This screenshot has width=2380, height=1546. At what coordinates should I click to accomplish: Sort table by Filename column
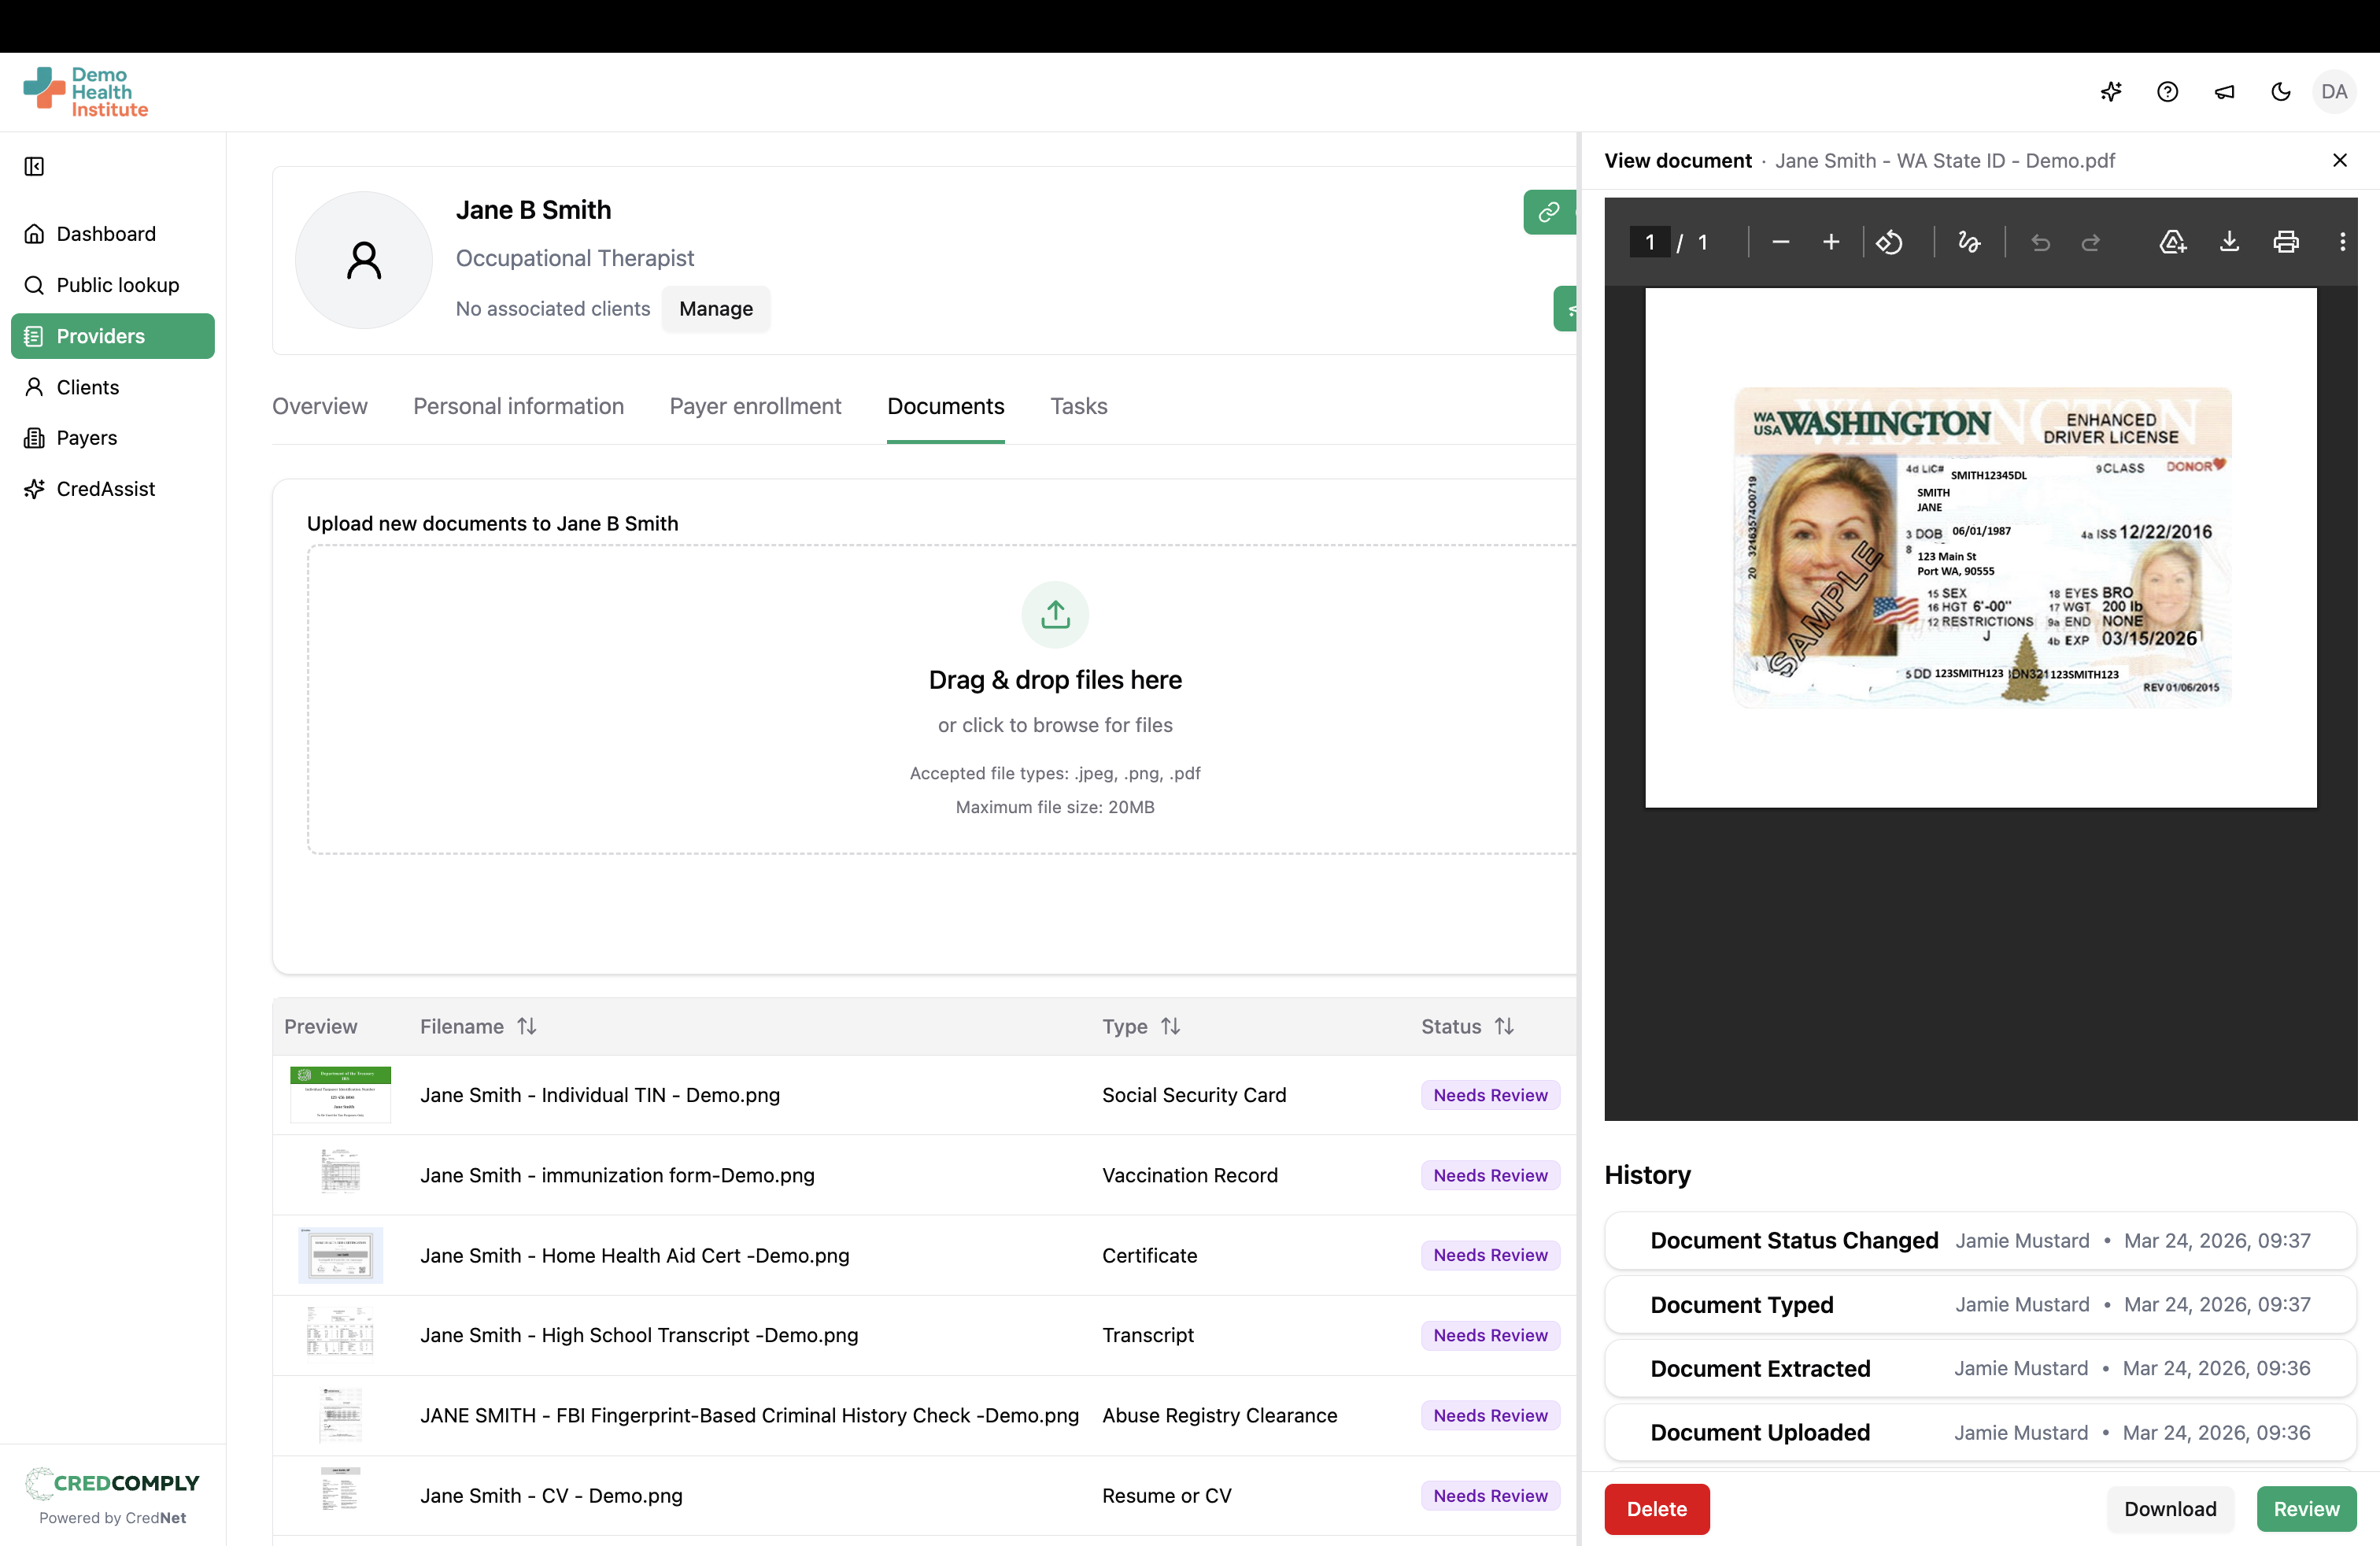(x=526, y=1026)
